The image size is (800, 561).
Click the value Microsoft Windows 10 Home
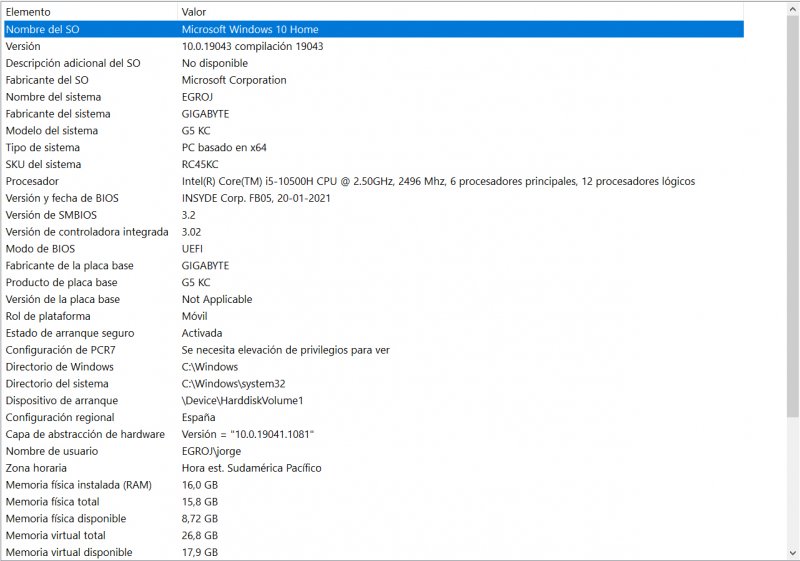250,29
